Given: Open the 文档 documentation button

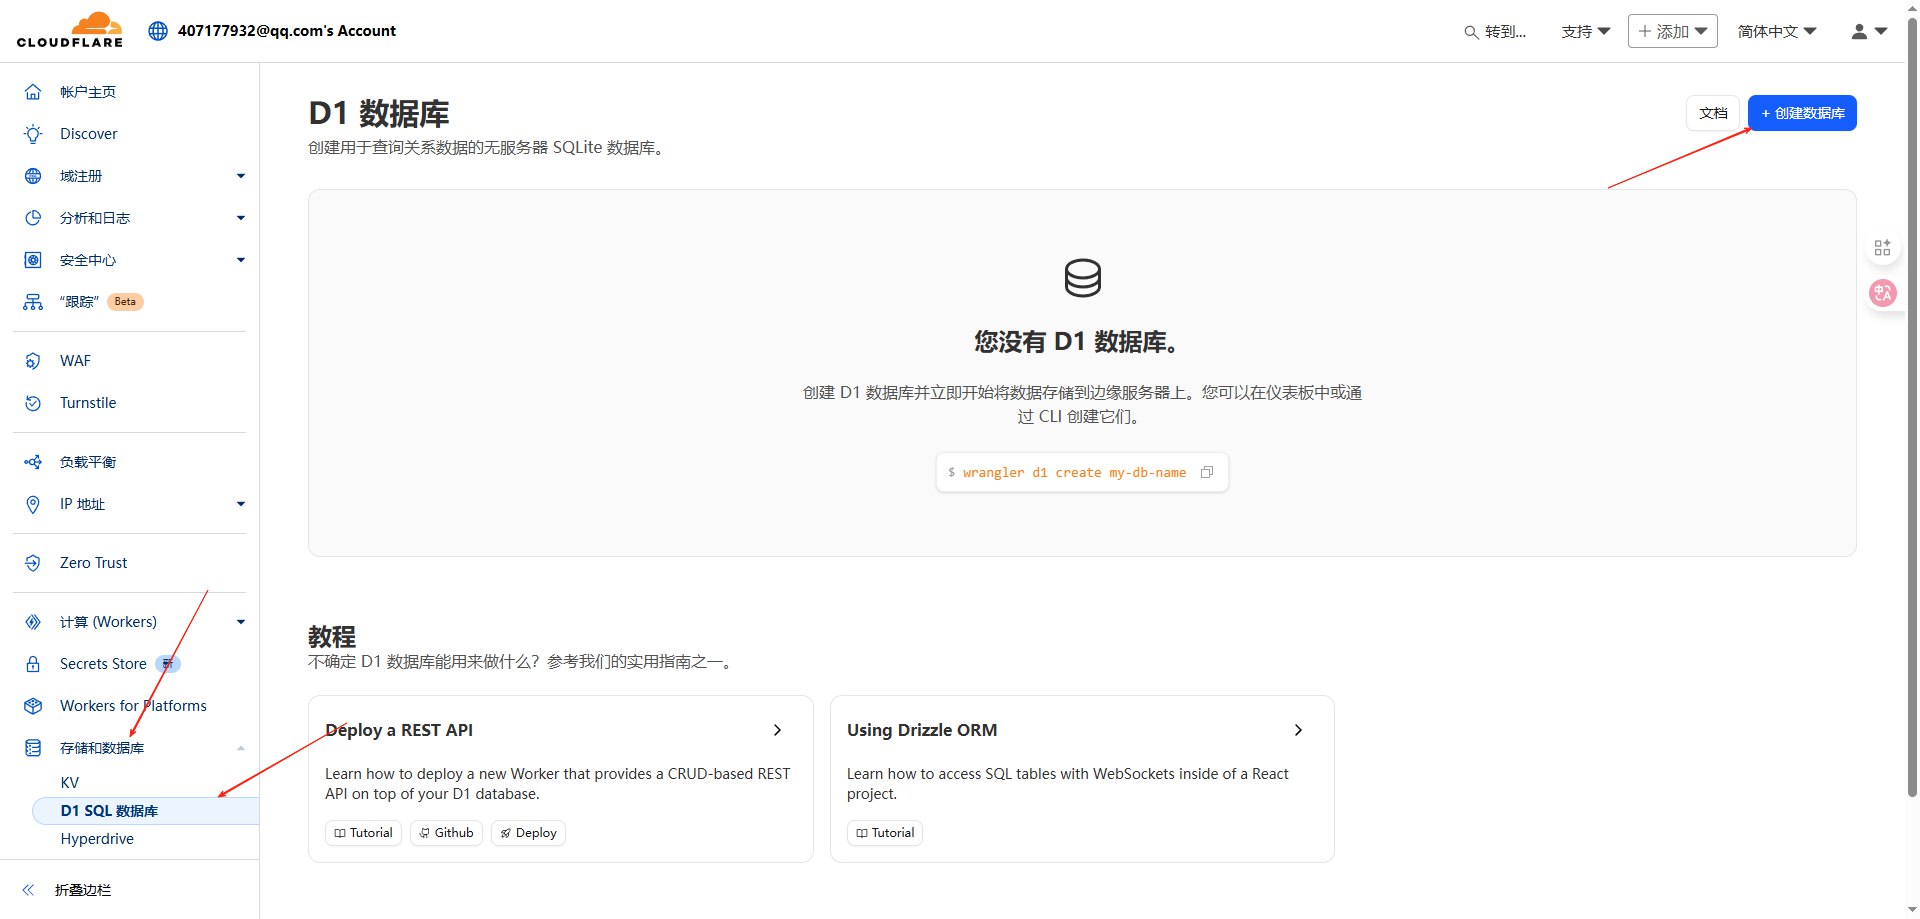Looking at the screenshot, I should (x=1713, y=113).
